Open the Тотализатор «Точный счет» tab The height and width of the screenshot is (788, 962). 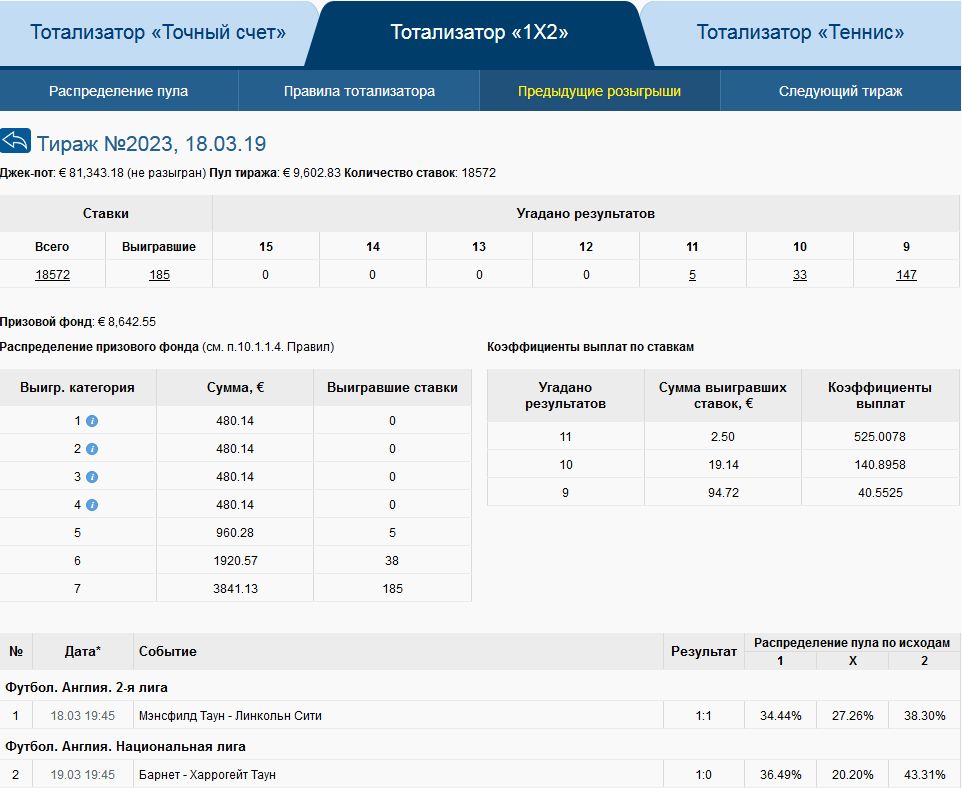(x=158, y=33)
